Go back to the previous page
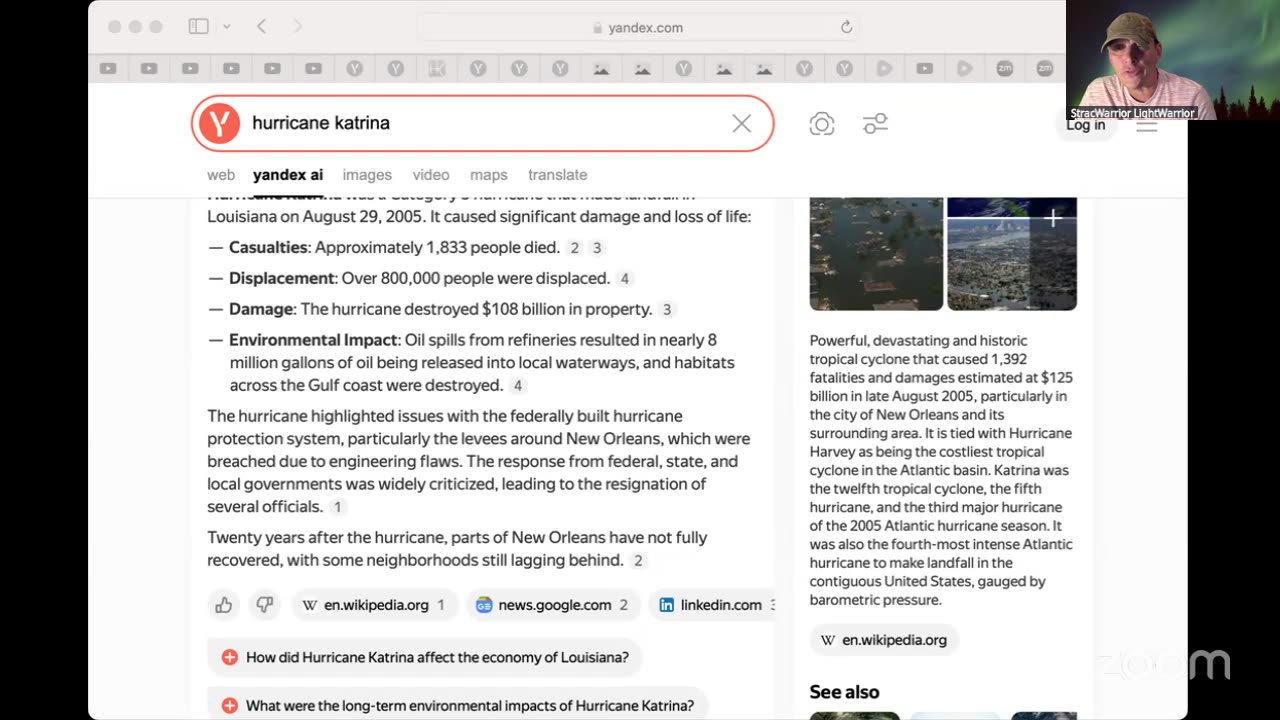 coord(262,27)
